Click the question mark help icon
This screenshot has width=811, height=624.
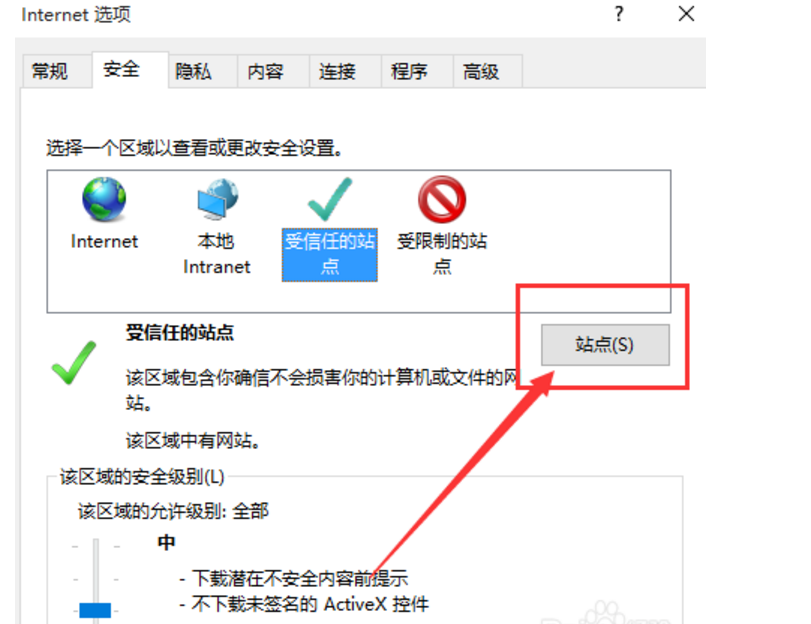coord(619,14)
